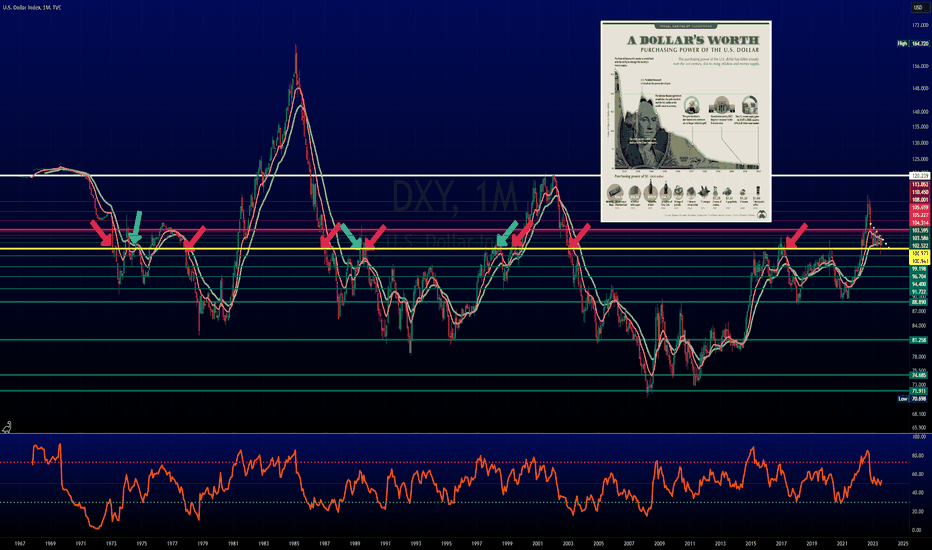Select the red arrow near 1978
The height and width of the screenshot is (550, 932).
pos(195,236)
